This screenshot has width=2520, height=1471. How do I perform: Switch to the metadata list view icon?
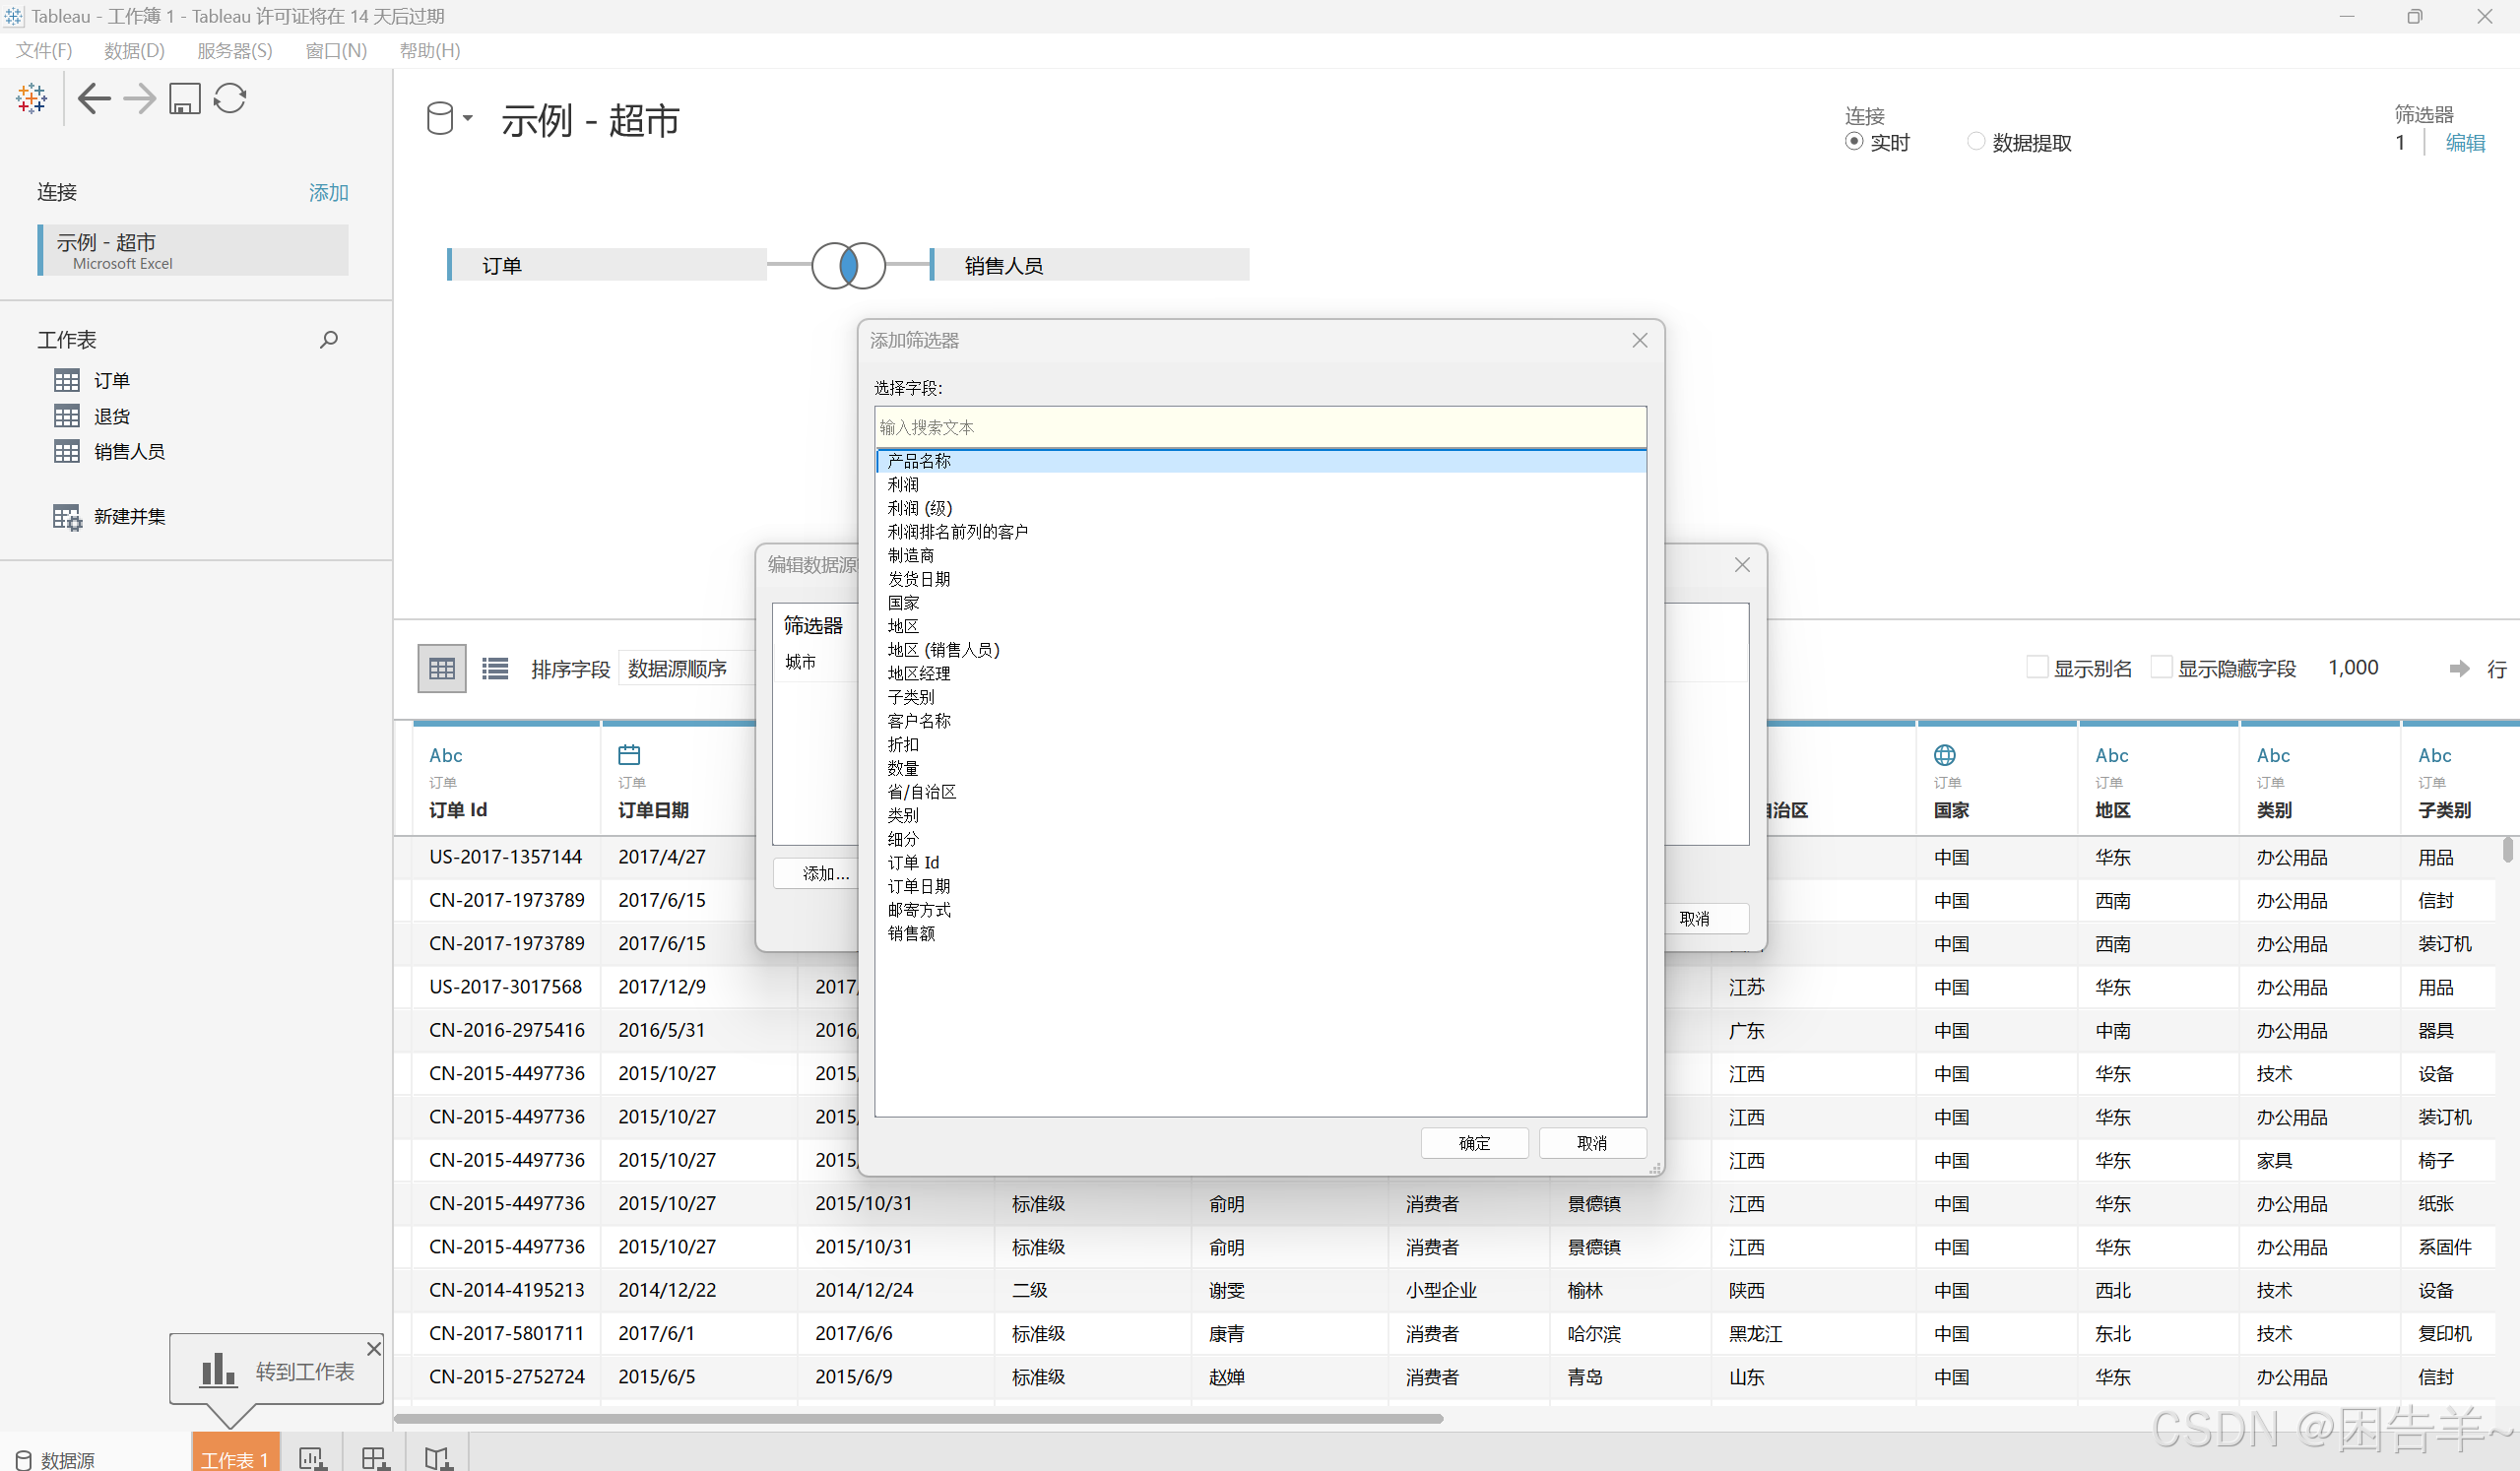(x=495, y=668)
